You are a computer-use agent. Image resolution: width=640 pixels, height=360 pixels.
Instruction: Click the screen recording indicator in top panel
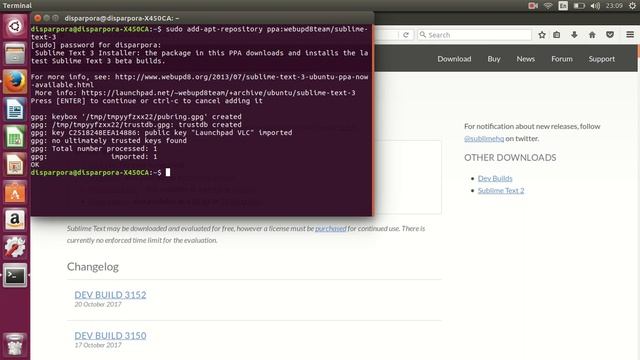533,5
